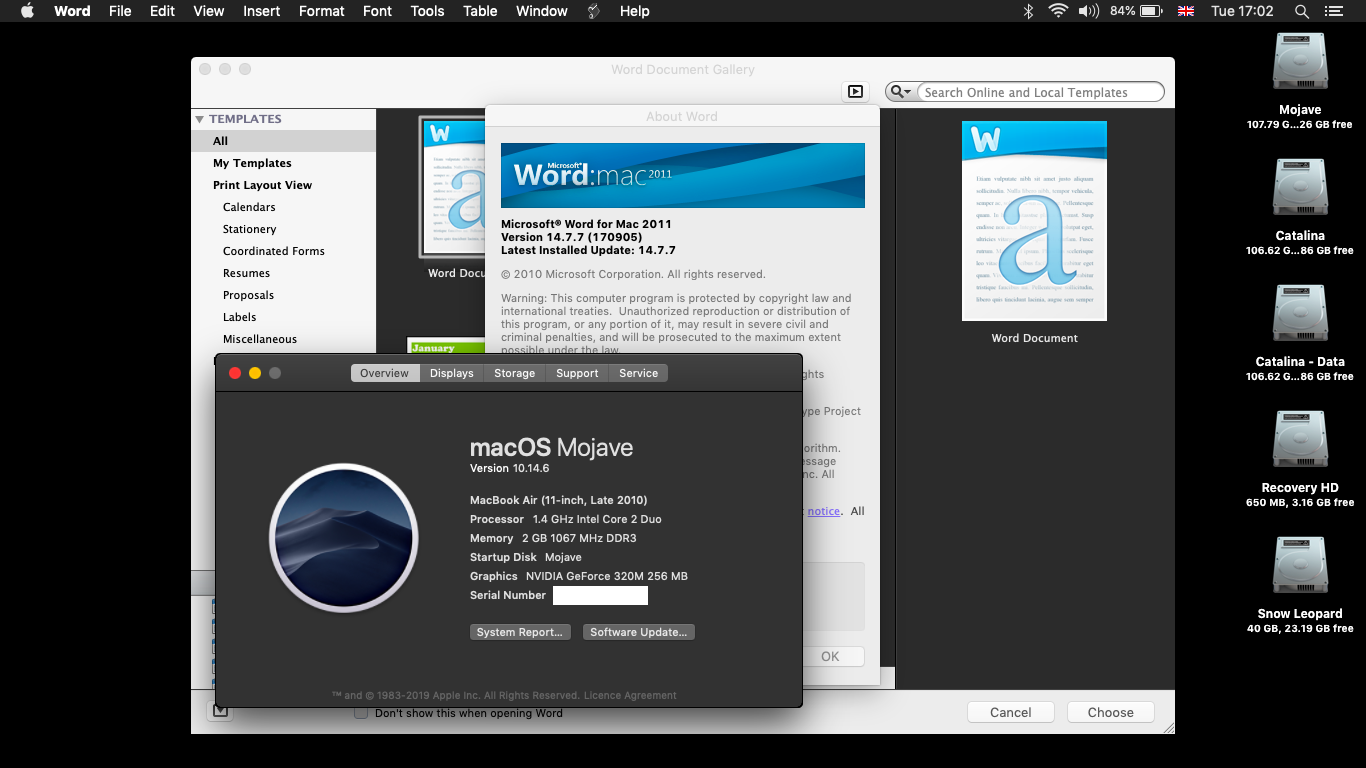This screenshot has width=1366, height=768.
Task: Click the large Word Document preview image
Action: click(x=1034, y=221)
